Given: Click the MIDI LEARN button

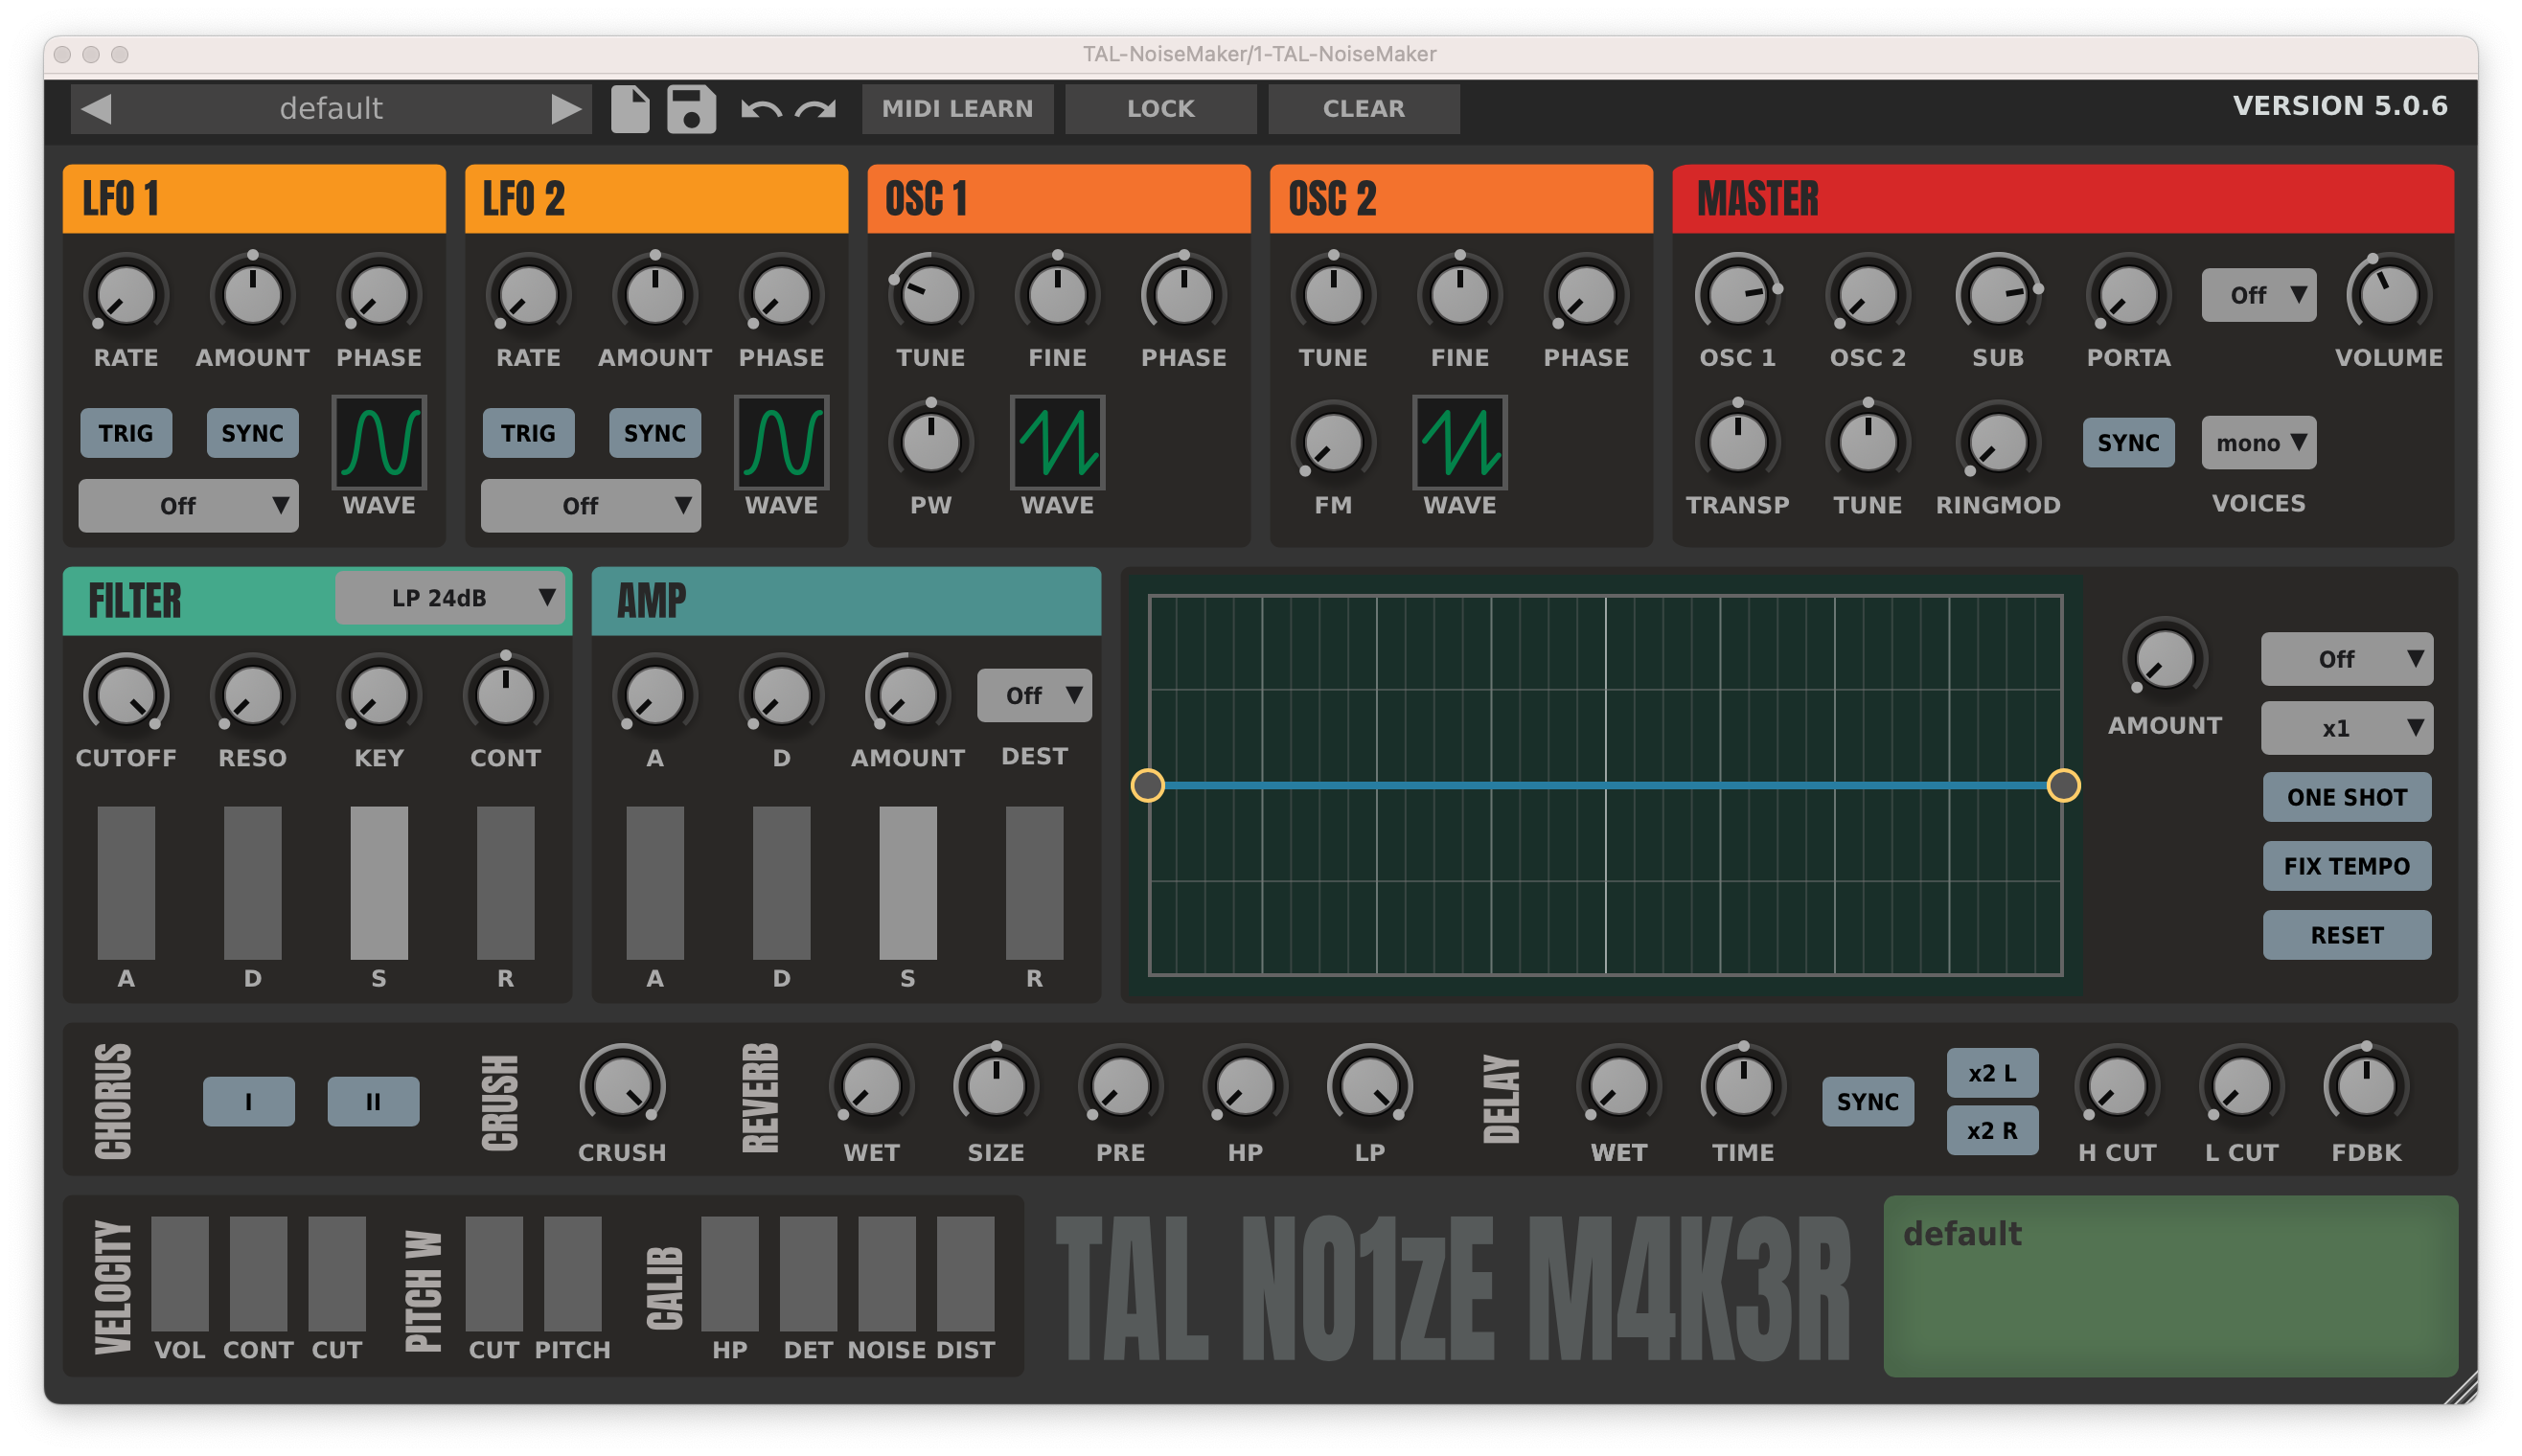Looking at the screenshot, I should click(957, 108).
